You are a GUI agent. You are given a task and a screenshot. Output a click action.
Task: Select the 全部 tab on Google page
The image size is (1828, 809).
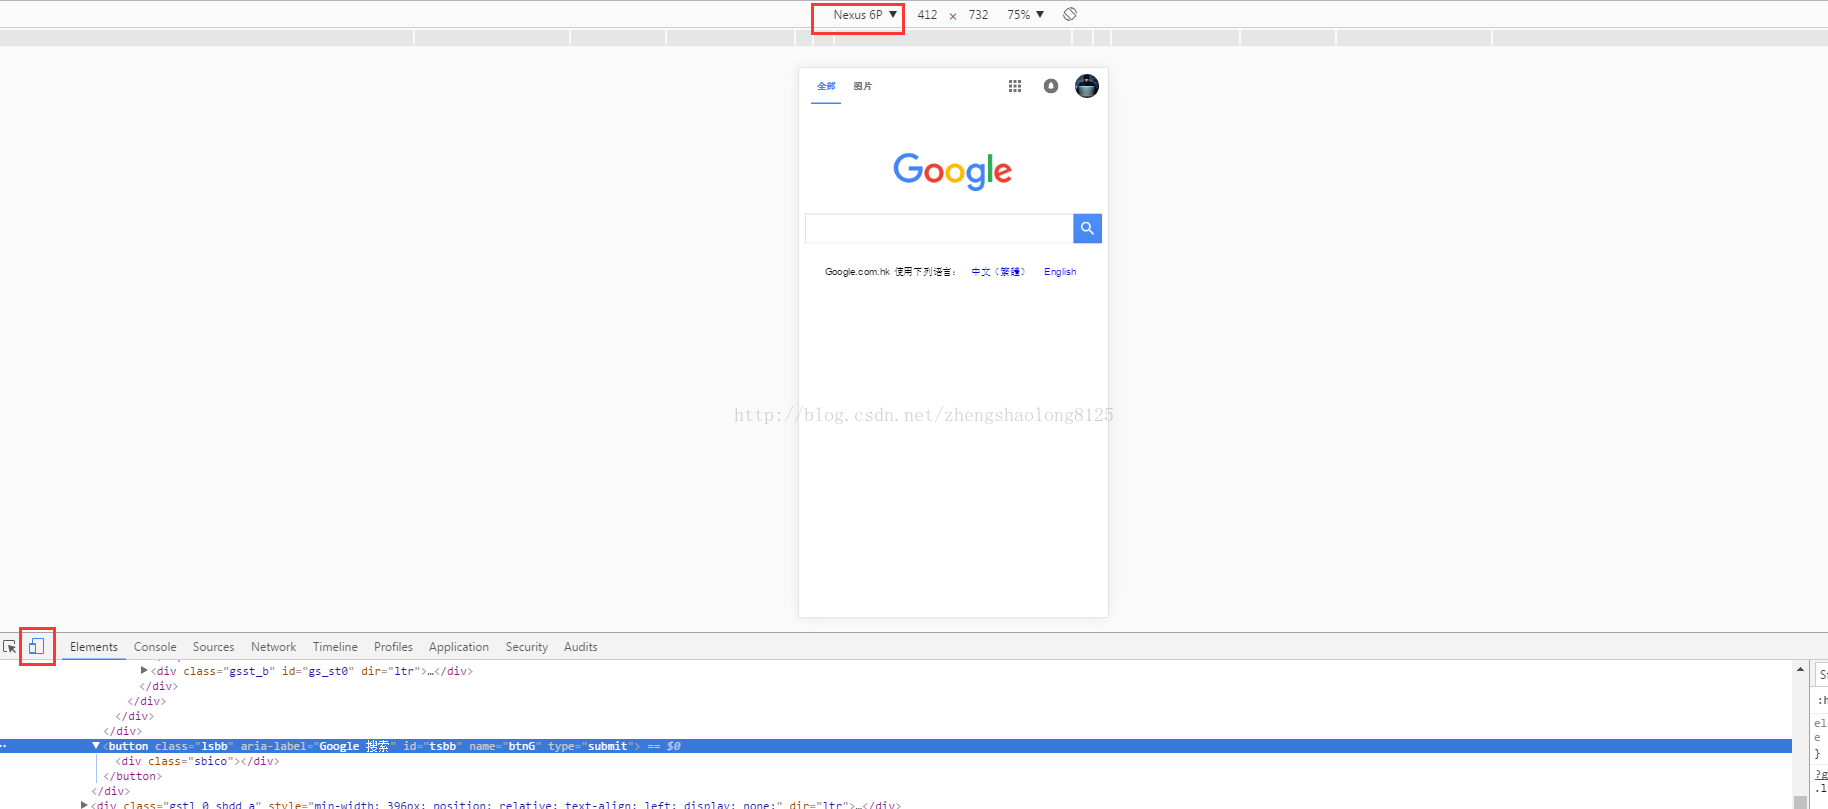pyautogui.click(x=826, y=86)
